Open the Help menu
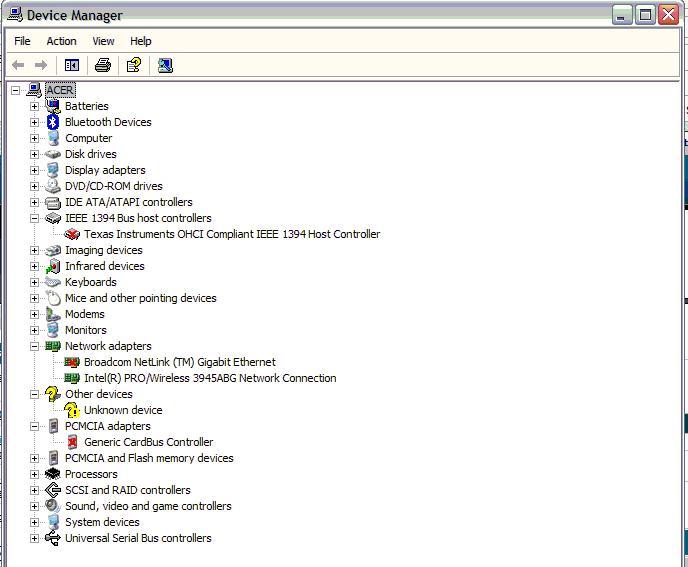Screen dimensions: 688x567 (140, 41)
